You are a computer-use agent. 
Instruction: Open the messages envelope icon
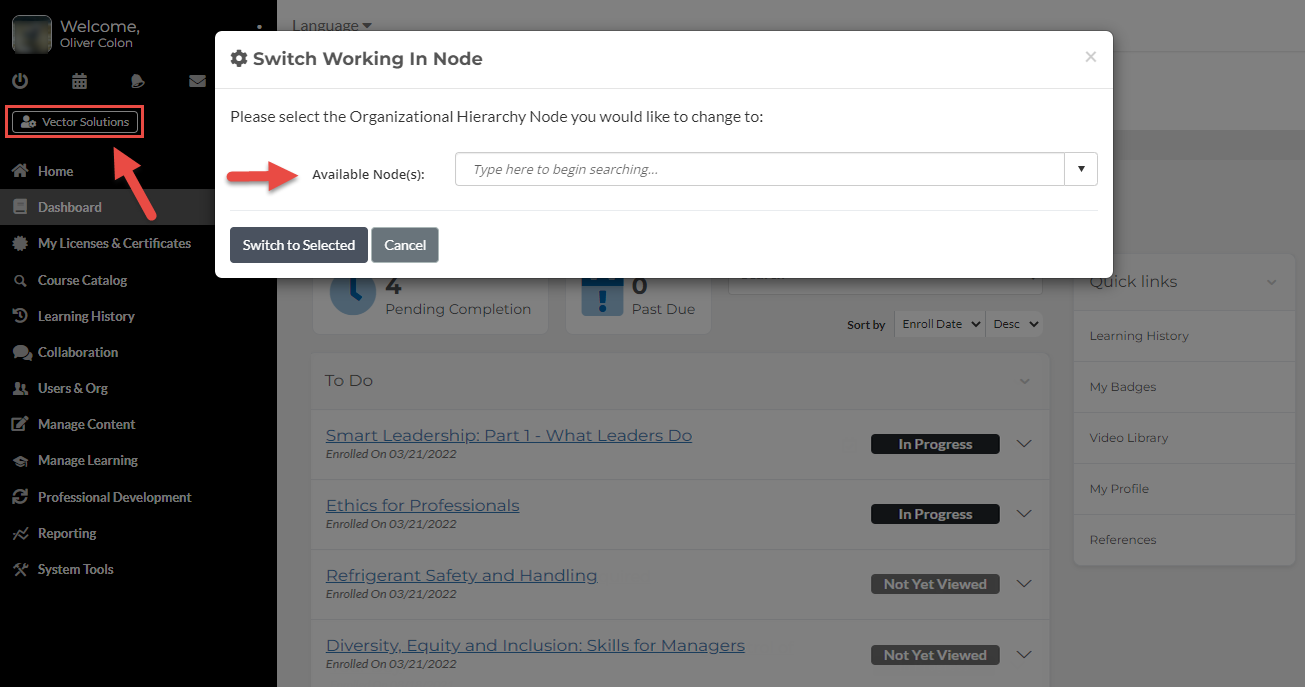click(197, 81)
